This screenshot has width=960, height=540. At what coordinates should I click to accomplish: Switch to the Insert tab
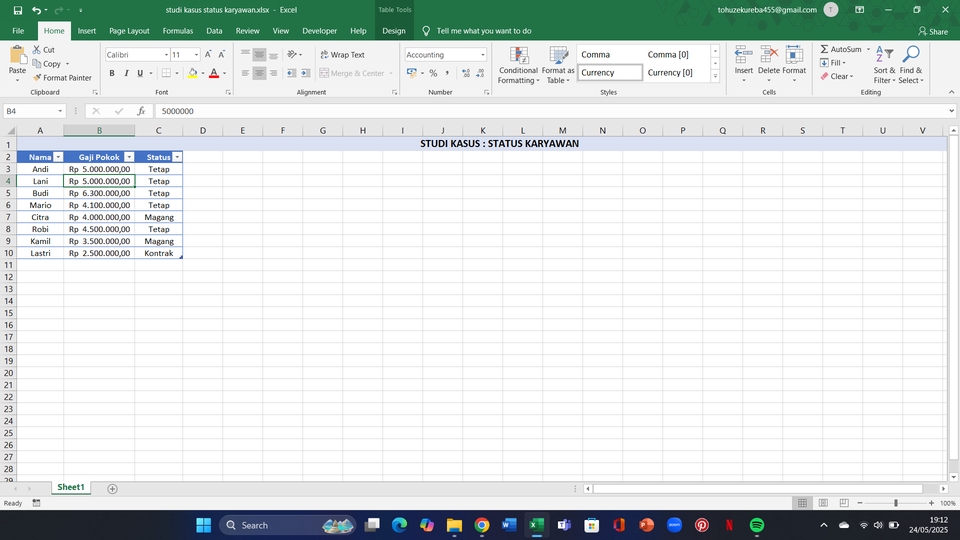click(86, 31)
